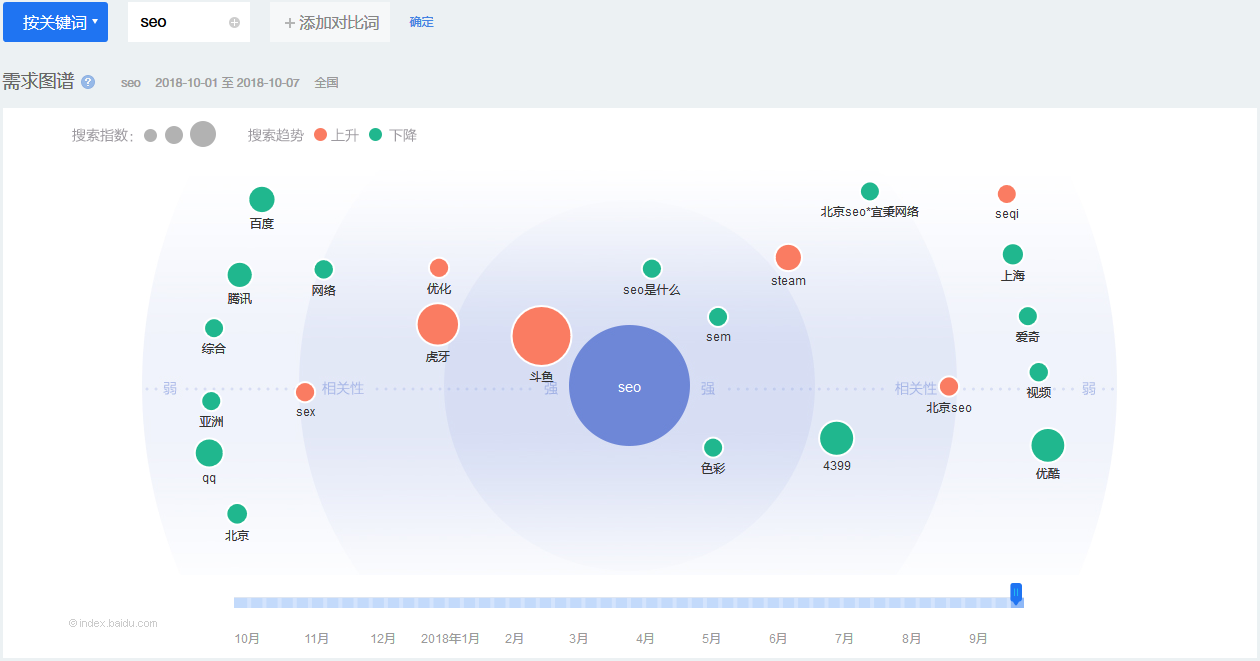The image size is (1260, 661).
Task: Select the central blue seo bubble
Action: click(629, 386)
